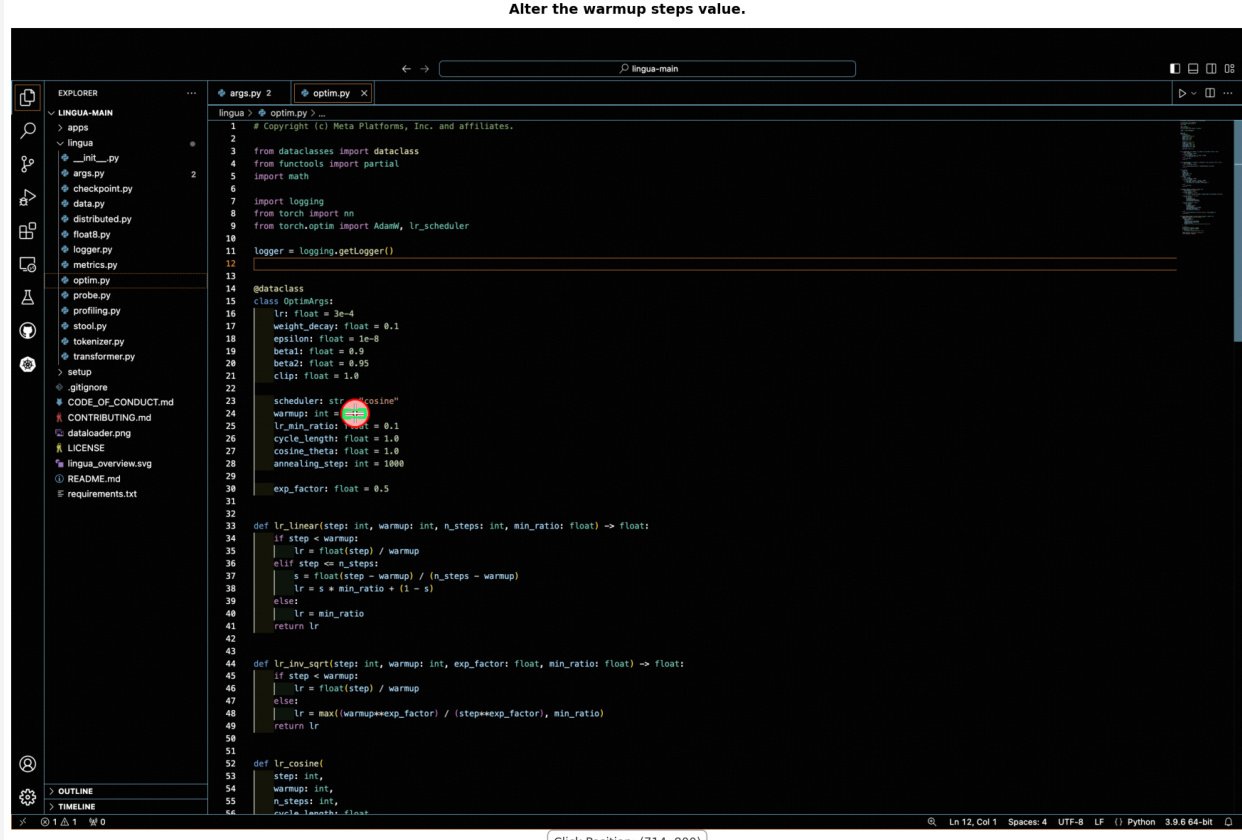Expand the apps folder

click(78, 128)
